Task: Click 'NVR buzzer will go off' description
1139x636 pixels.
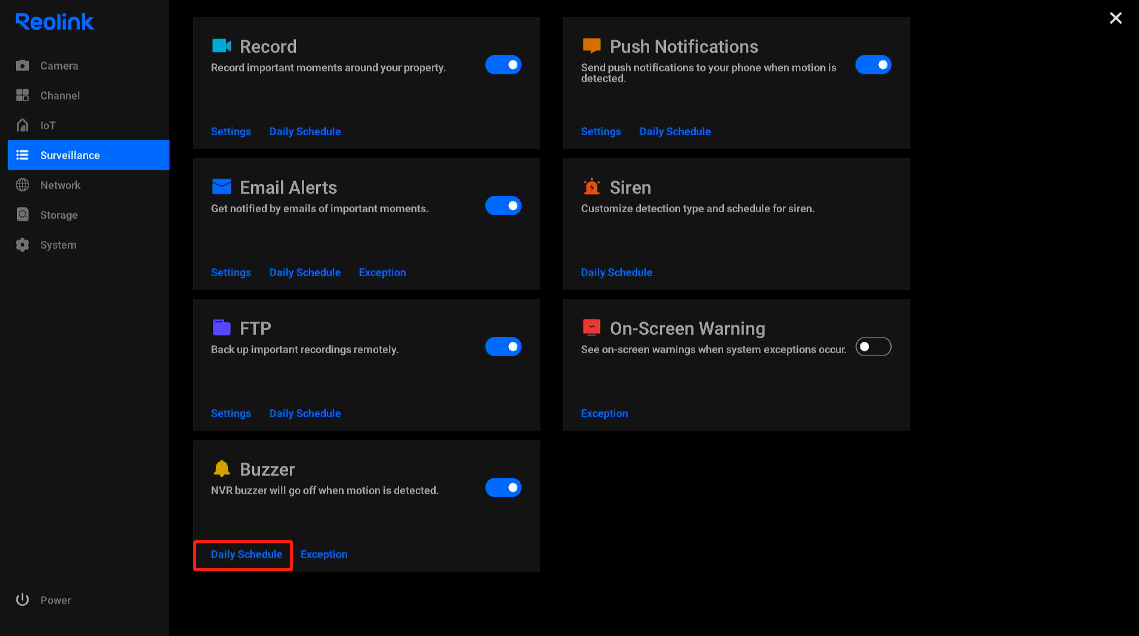Action: pyautogui.click(x=325, y=490)
